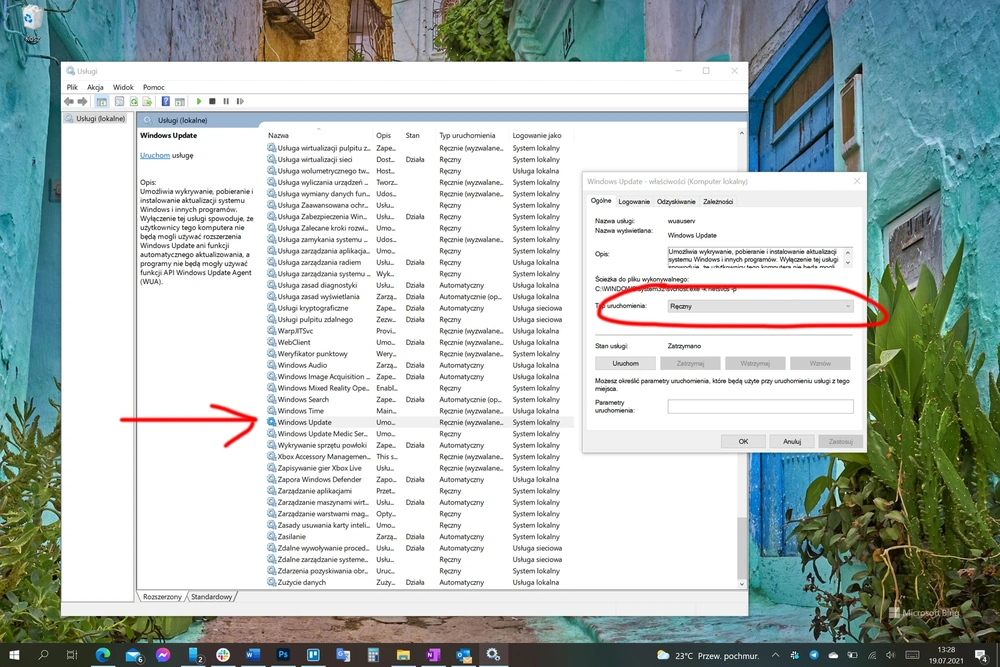Select the Zużycie danych service row
This screenshot has height=667, width=1000.
click(x=420, y=582)
